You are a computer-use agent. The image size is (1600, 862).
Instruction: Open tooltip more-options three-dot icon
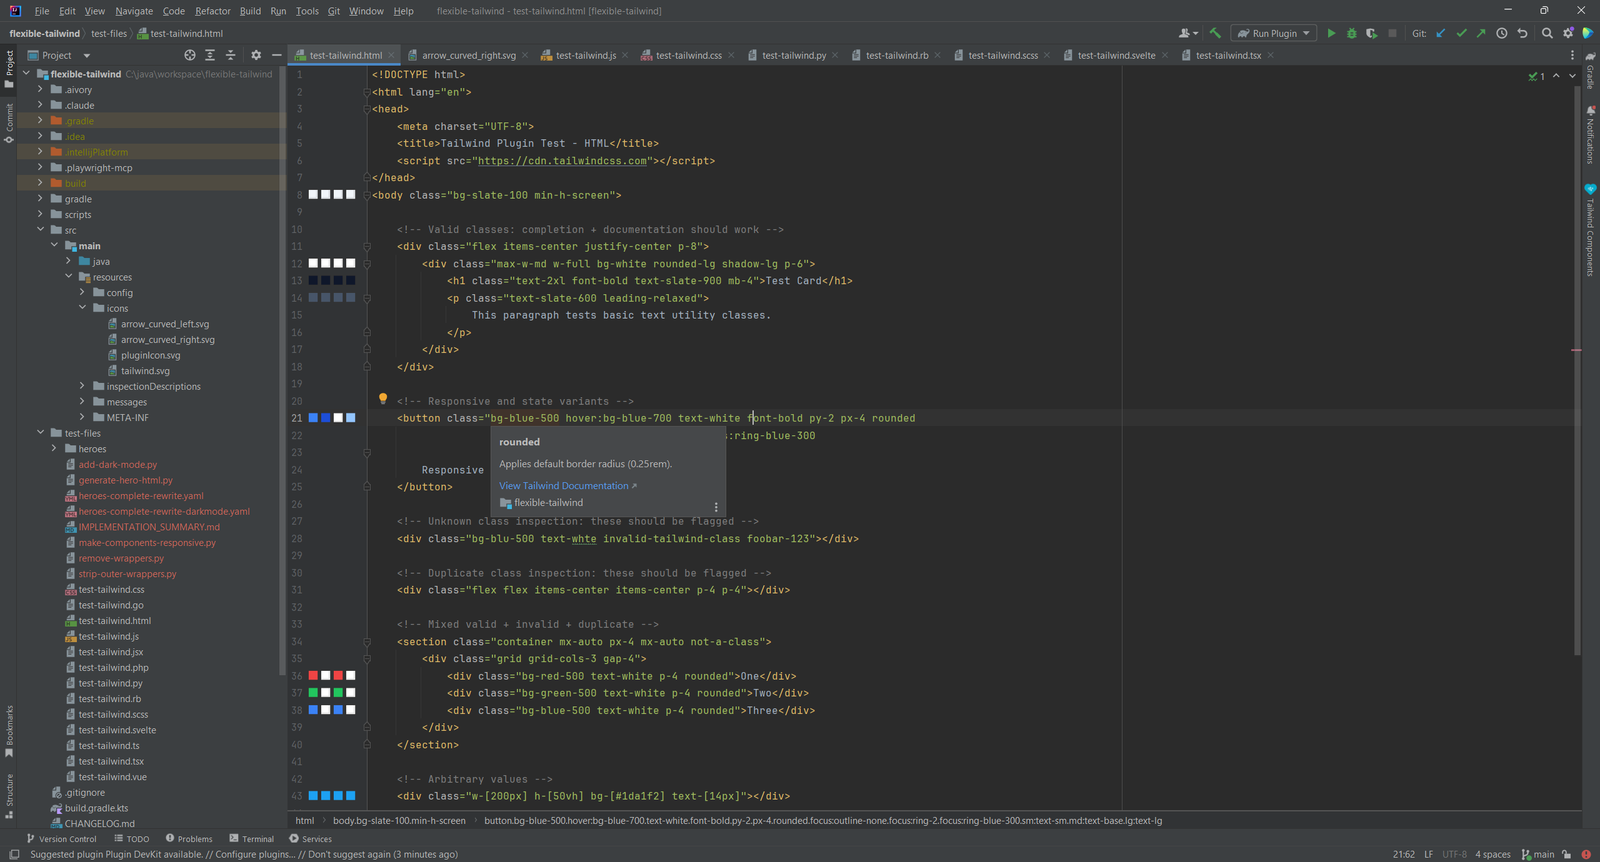tap(716, 507)
